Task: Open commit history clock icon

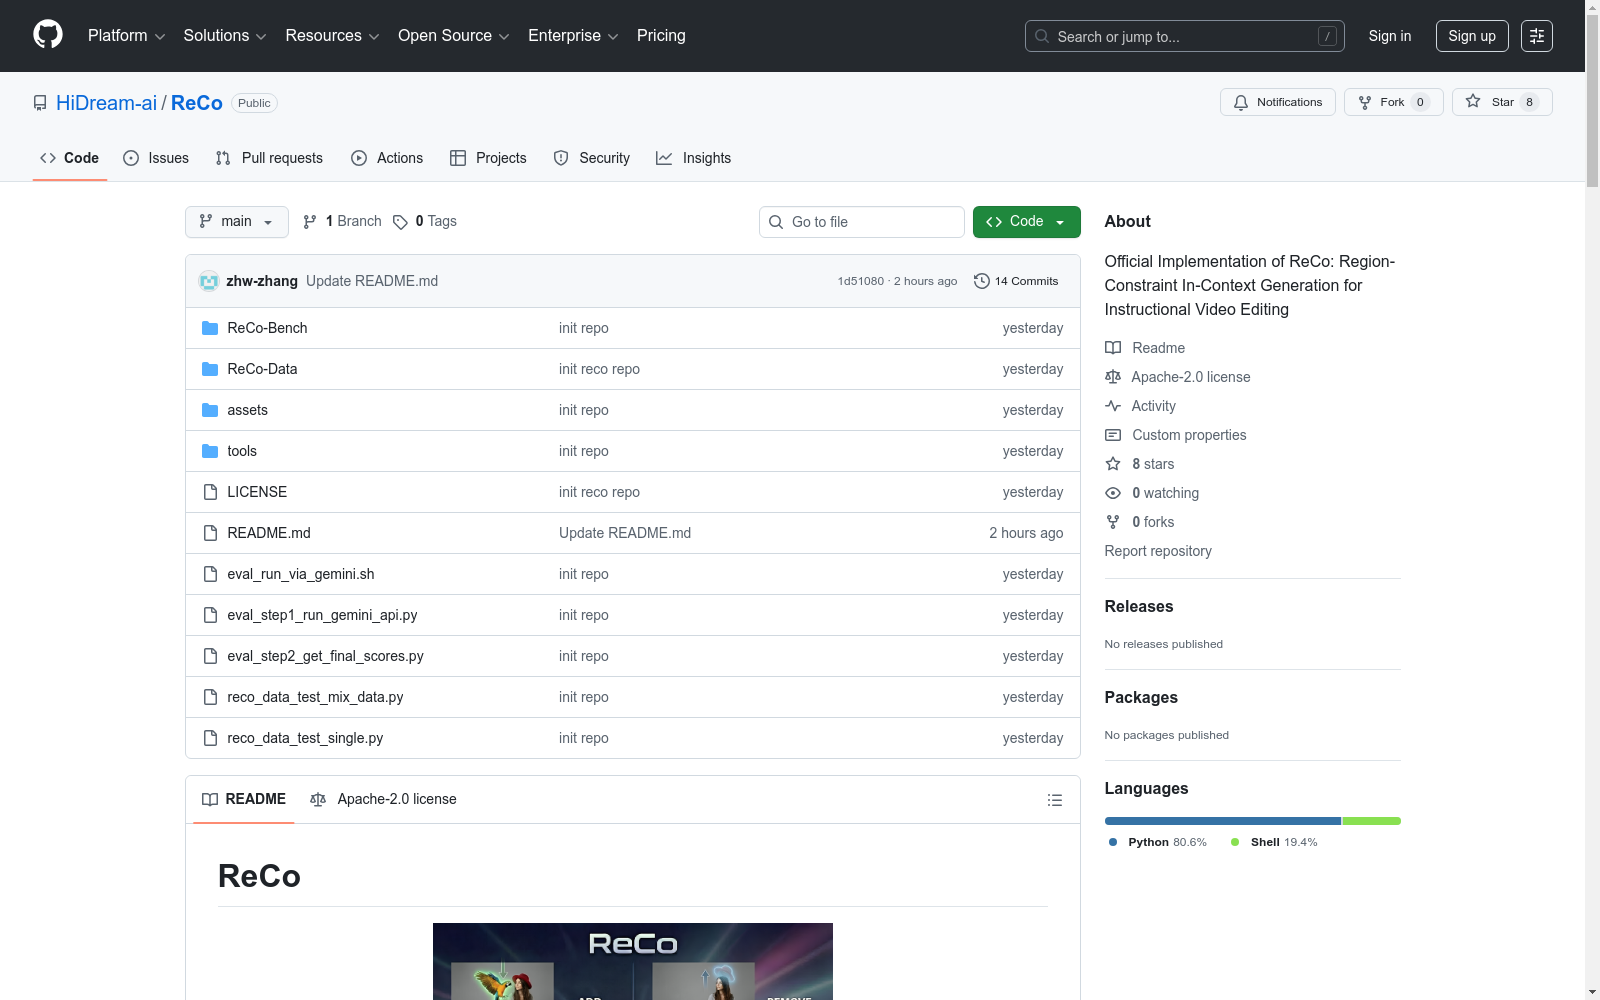Action: click(982, 281)
